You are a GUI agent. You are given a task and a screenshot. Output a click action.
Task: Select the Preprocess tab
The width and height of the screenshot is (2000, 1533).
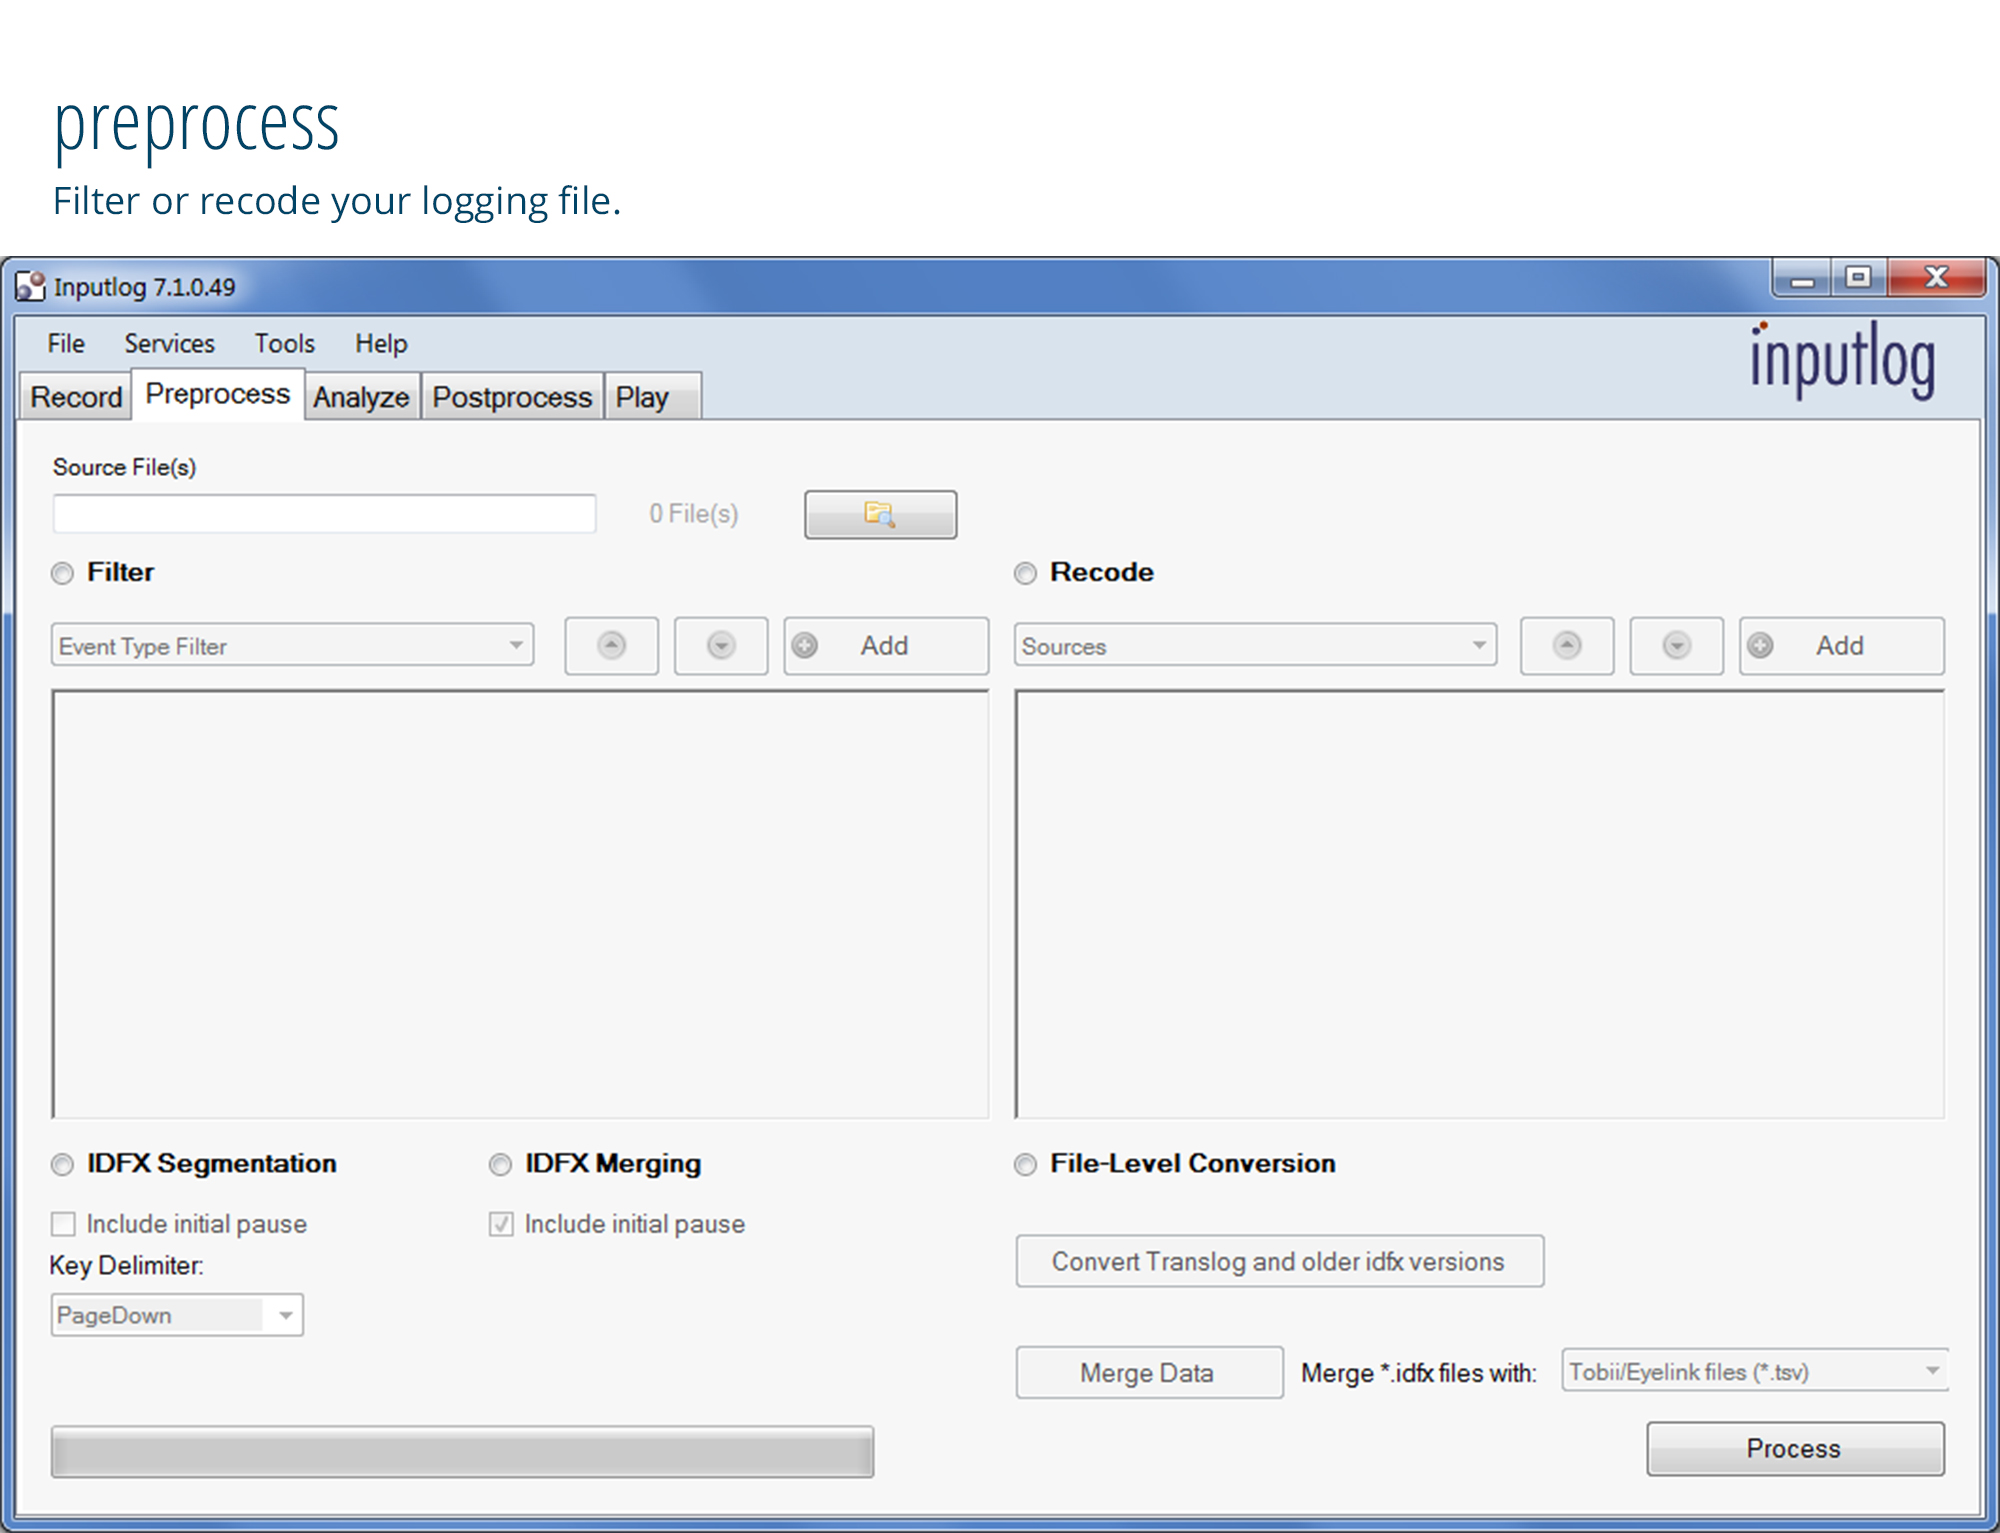pos(218,394)
